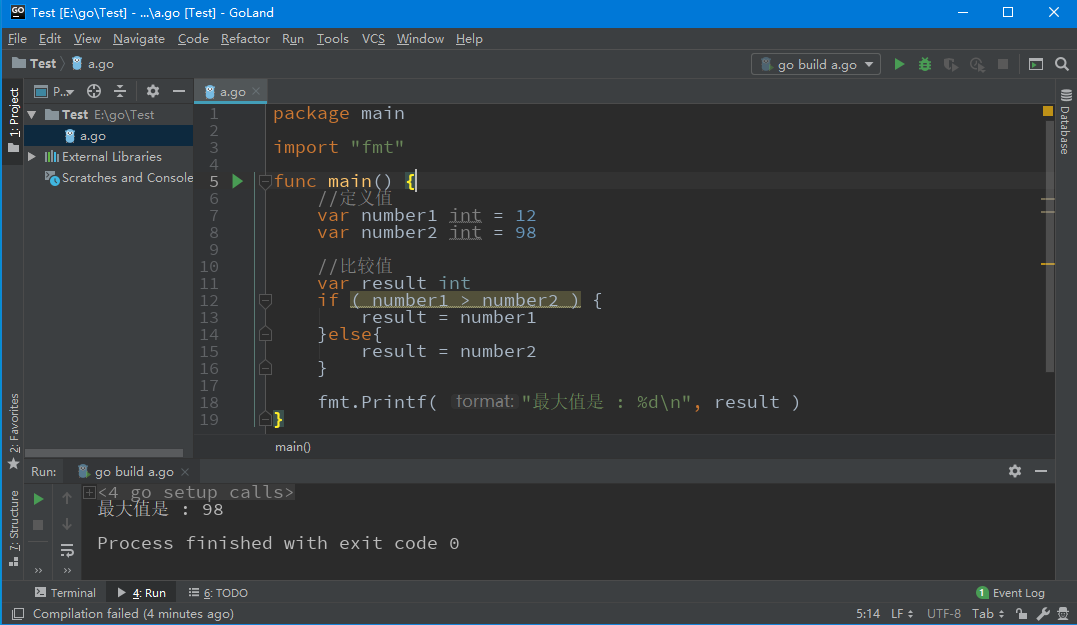Screen dimensions: 1077x625
Task: Open Search Everywhere with the magnifier icon
Action: pos(1061,63)
